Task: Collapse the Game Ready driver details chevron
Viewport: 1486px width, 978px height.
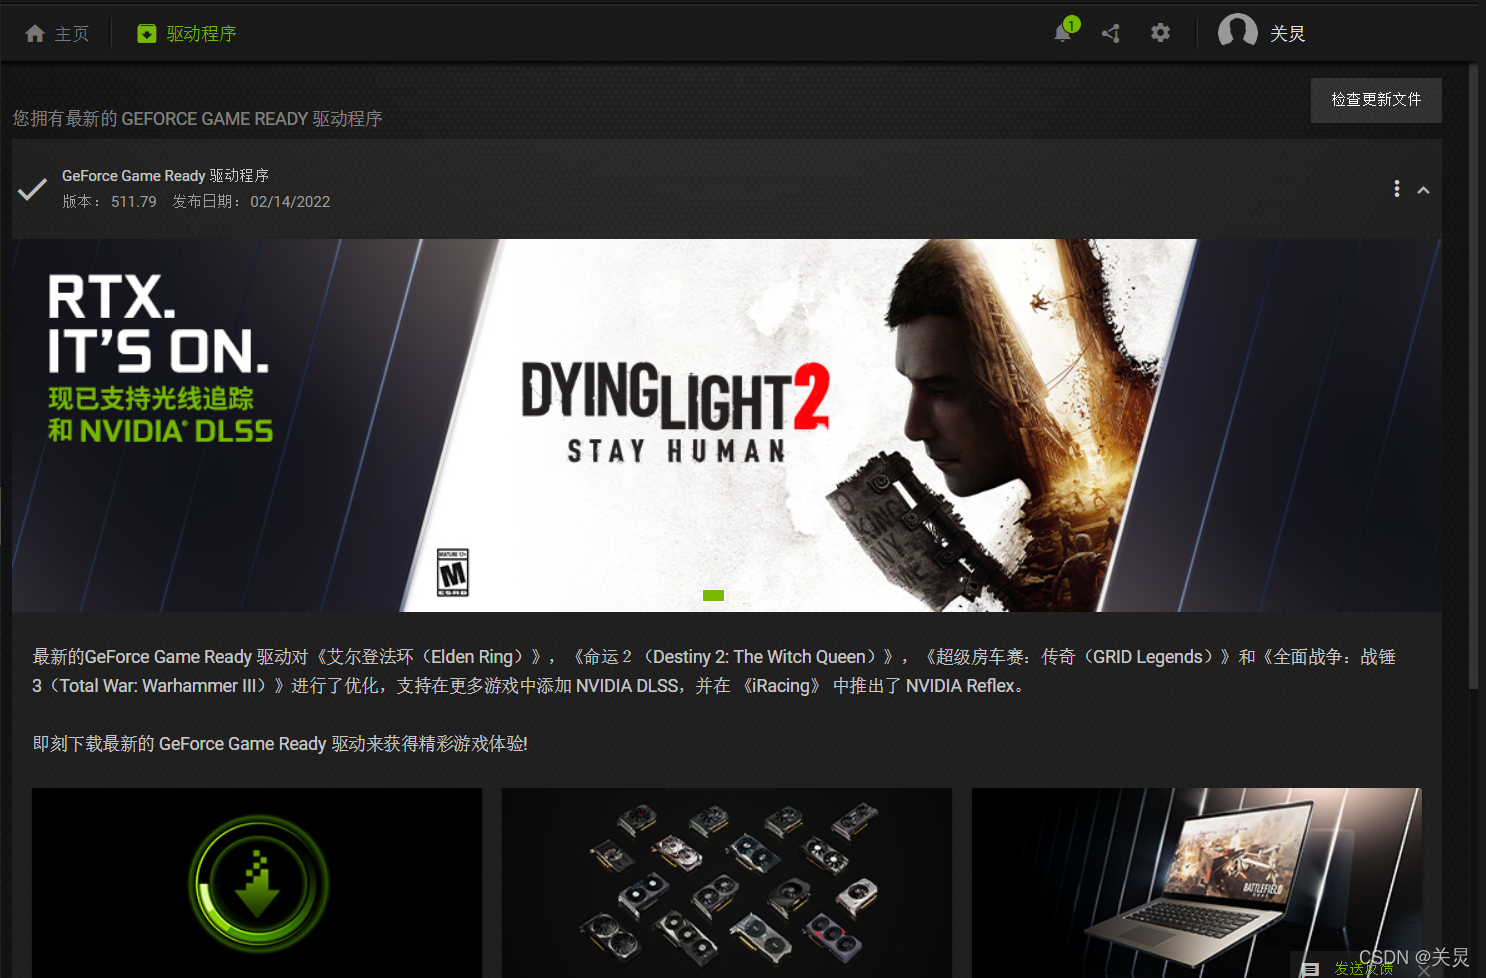Action: [x=1423, y=190]
